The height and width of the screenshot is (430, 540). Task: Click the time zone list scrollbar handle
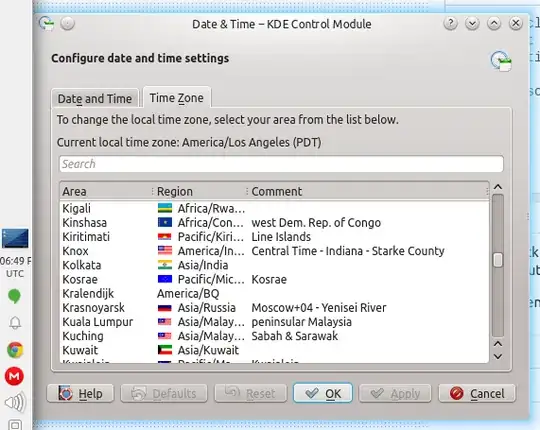[498, 260]
